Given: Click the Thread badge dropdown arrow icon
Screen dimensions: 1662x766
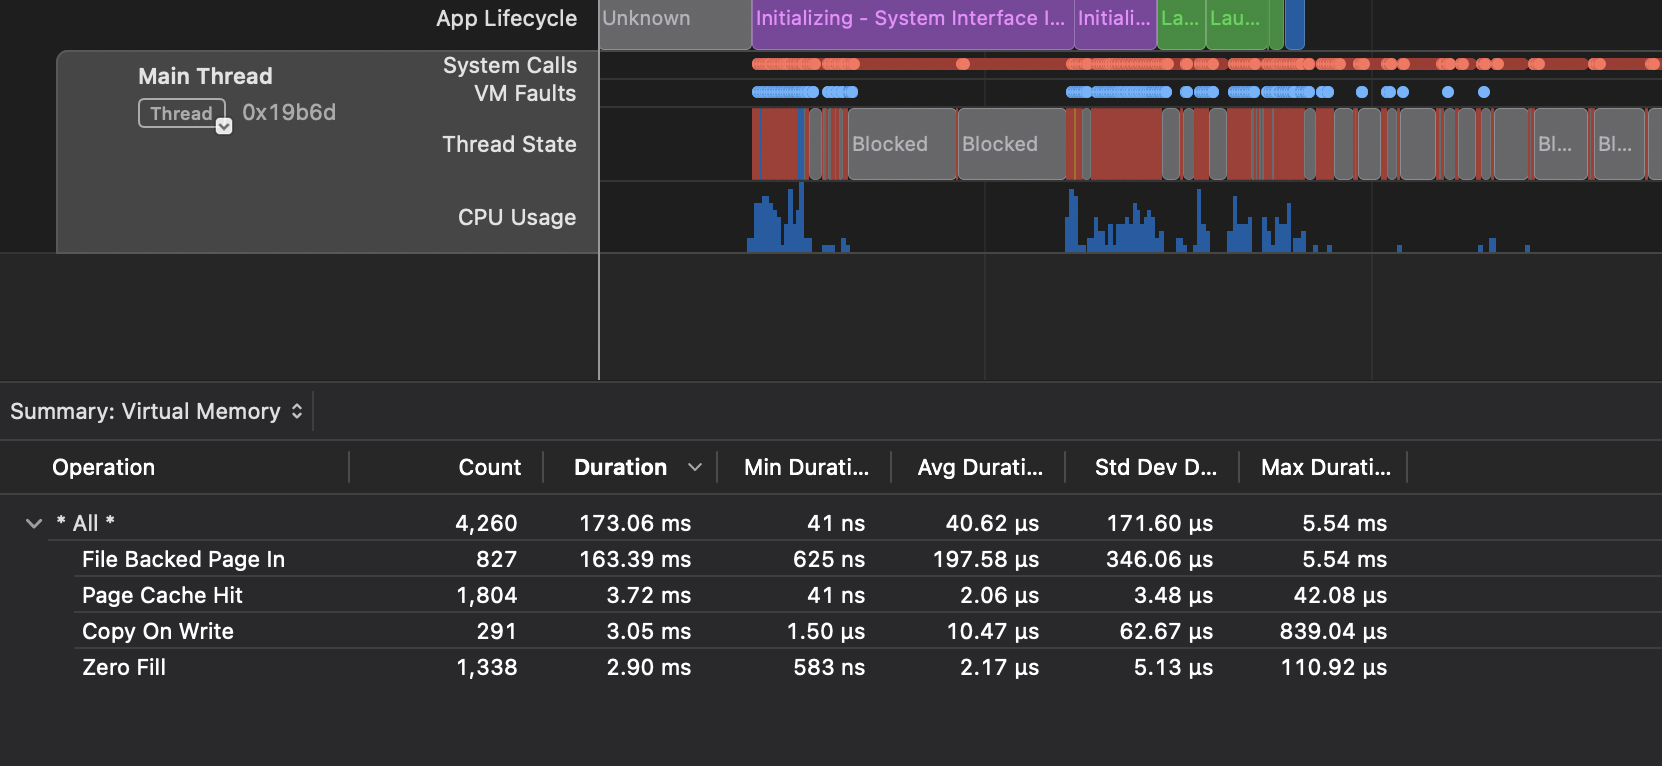Looking at the screenshot, I should (x=224, y=126).
